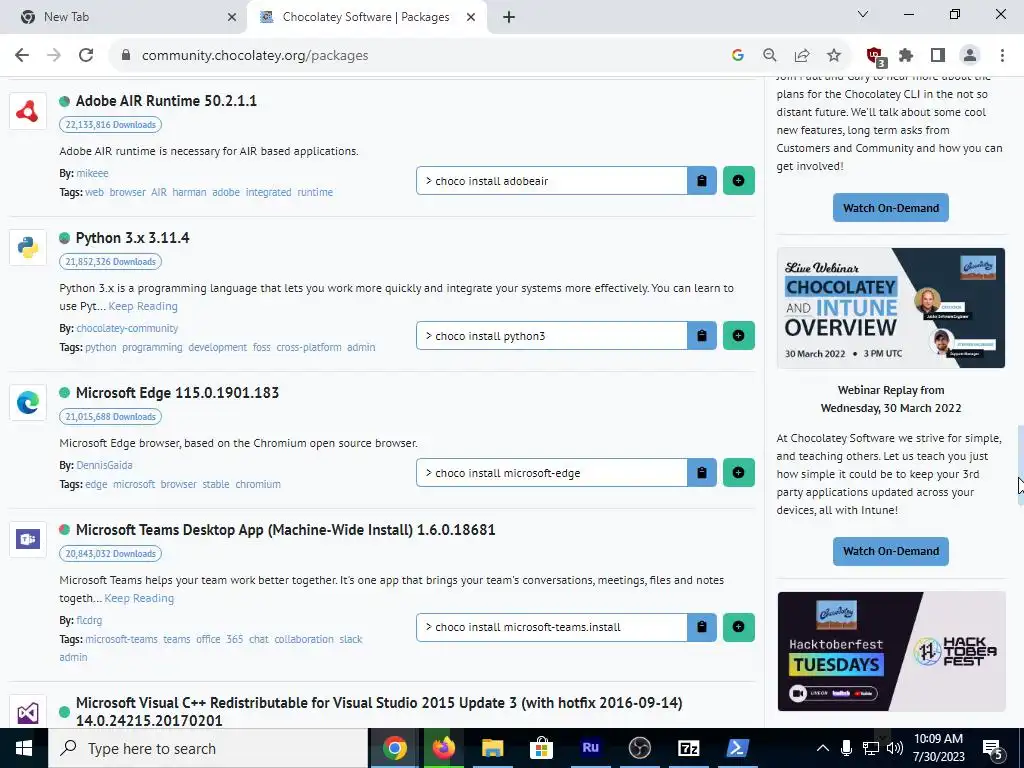The image size is (1024, 768).
Task: Open author chocolatey-community profile link
Action: pyautogui.click(x=127, y=328)
